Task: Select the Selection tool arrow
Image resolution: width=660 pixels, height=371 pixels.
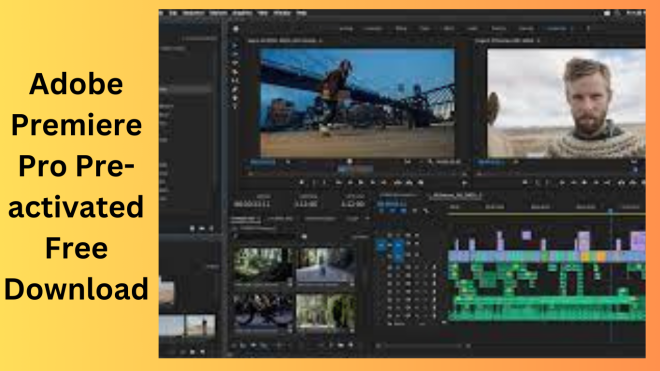Action: tap(235, 45)
